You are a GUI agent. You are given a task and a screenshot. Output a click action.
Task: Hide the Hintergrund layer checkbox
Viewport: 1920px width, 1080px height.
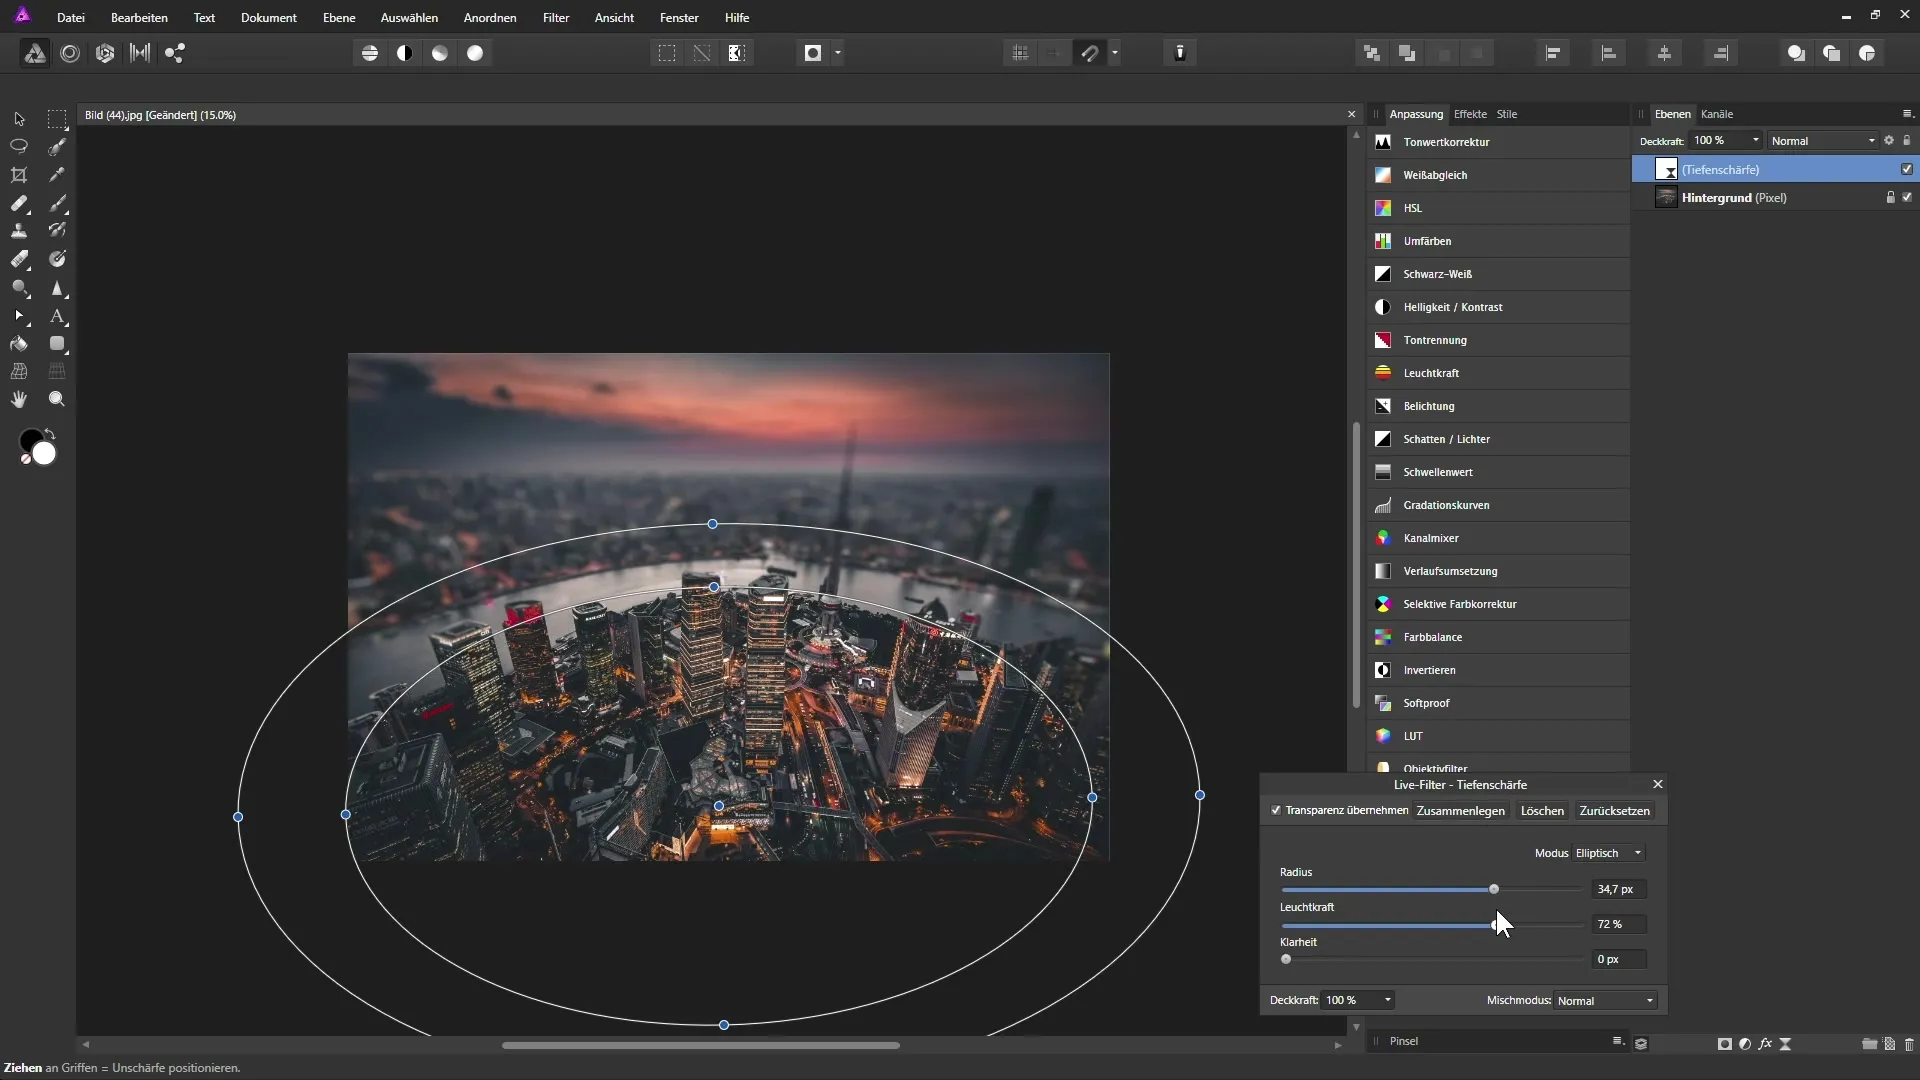click(x=1907, y=197)
